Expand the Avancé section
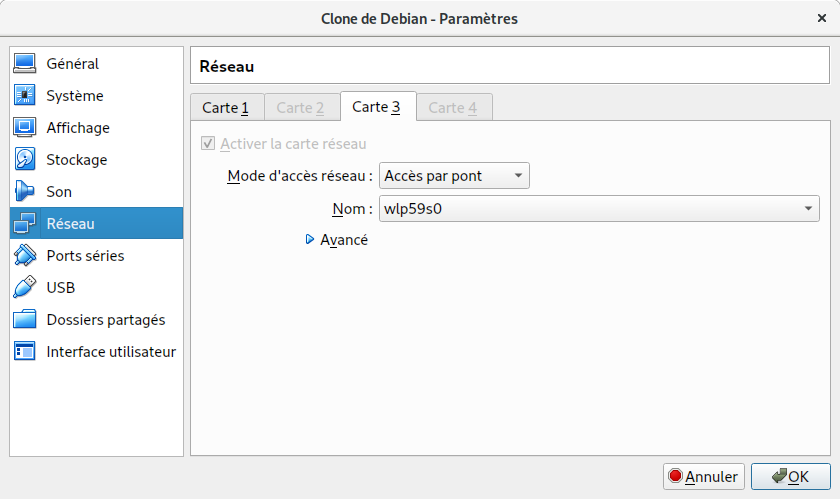Screen dimensions: 840x499 click(x=337, y=240)
